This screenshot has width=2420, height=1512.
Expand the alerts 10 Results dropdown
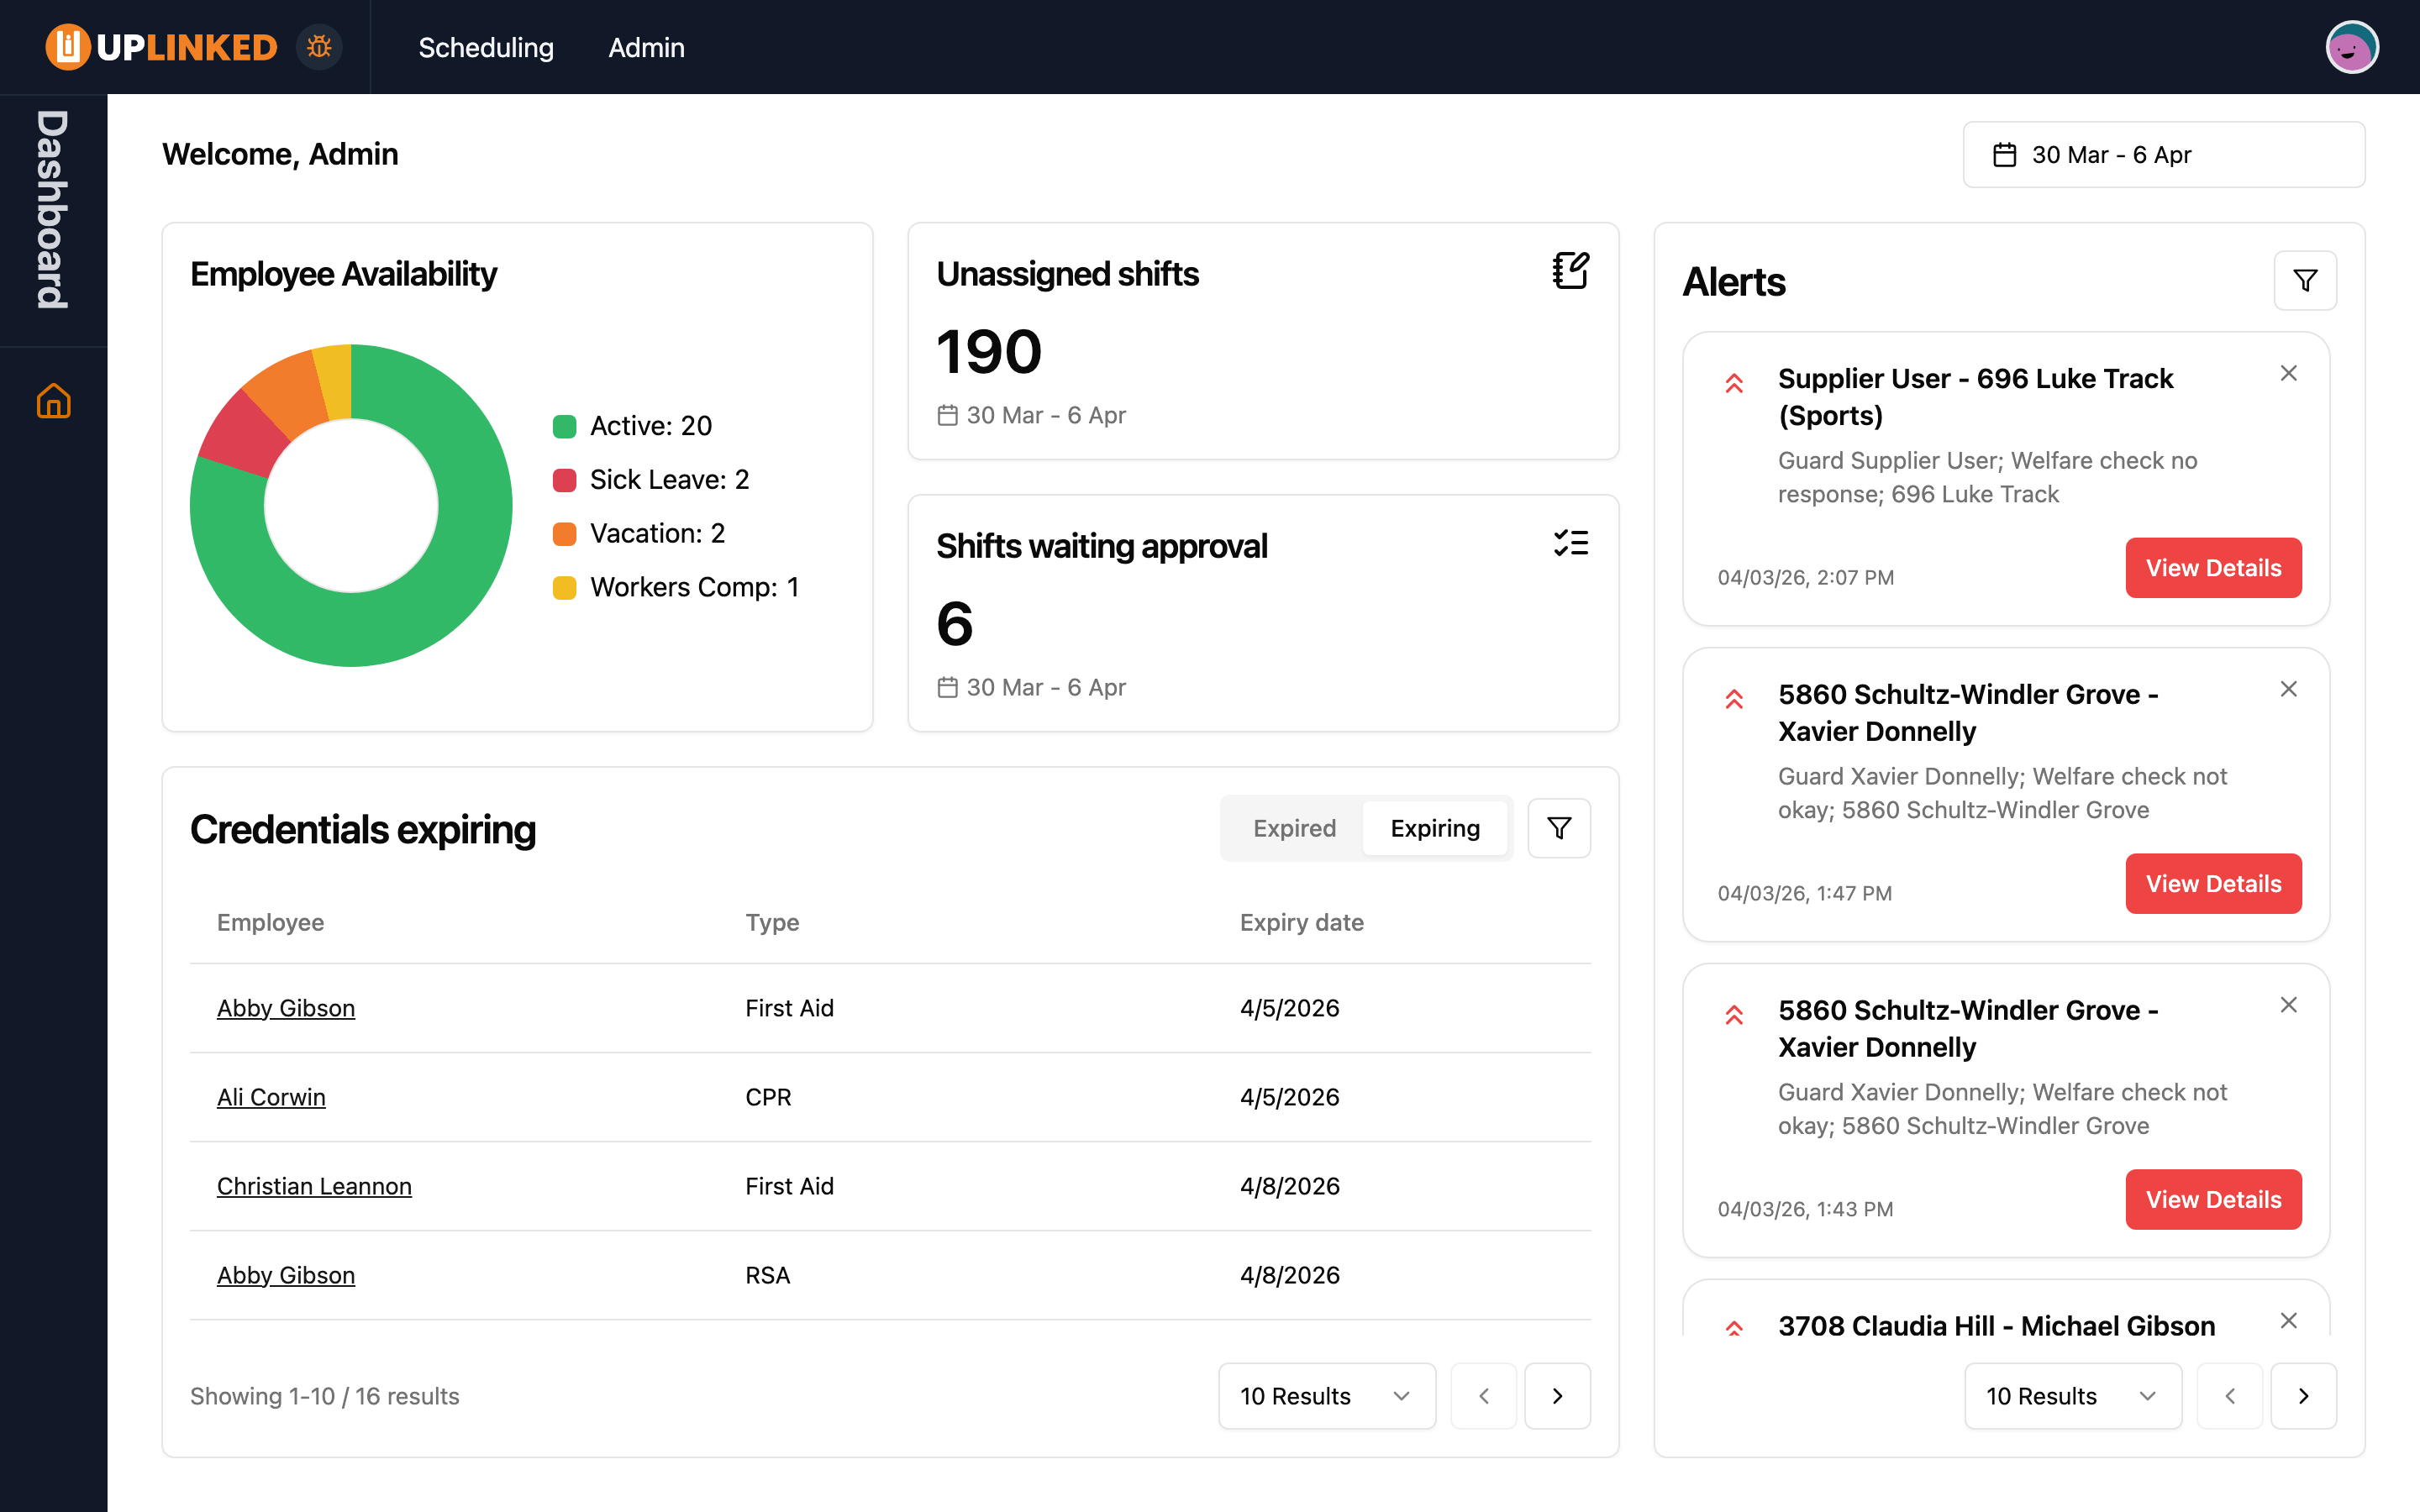[2072, 1396]
